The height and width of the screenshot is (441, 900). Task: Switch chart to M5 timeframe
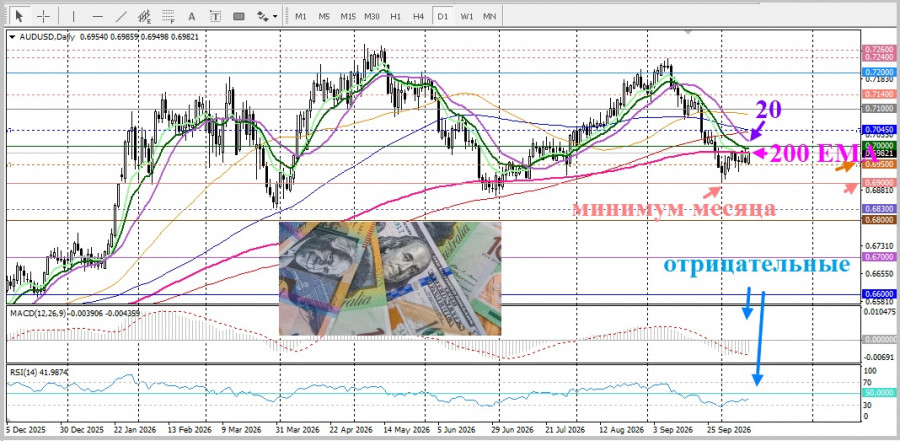tap(324, 16)
